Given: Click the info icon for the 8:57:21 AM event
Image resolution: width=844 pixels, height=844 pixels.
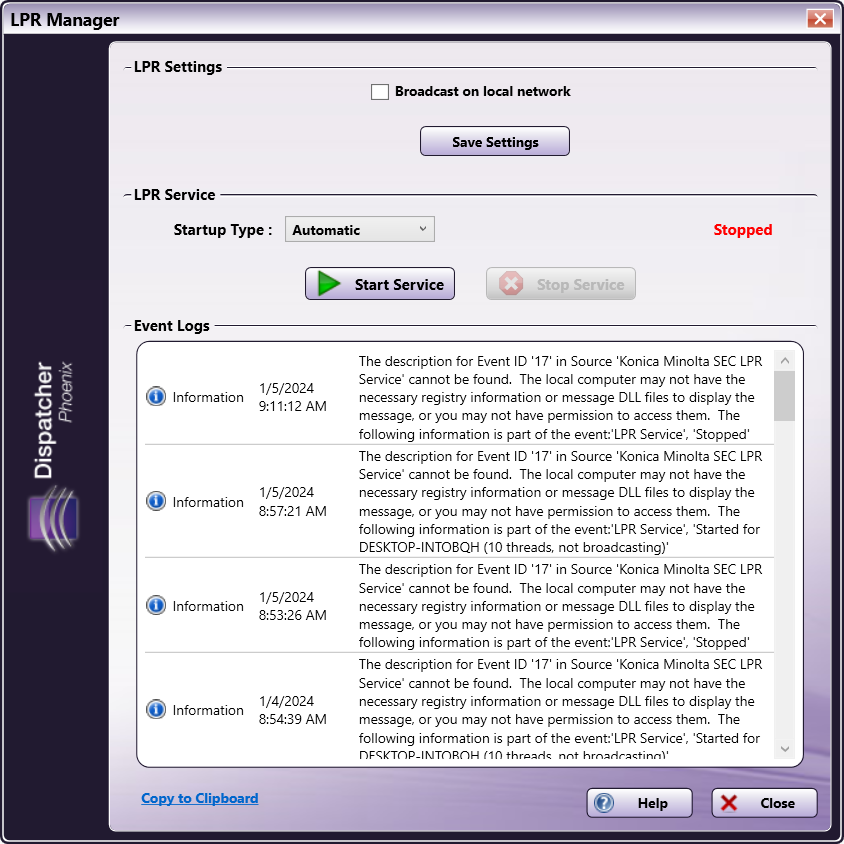Looking at the screenshot, I should (x=156, y=501).
